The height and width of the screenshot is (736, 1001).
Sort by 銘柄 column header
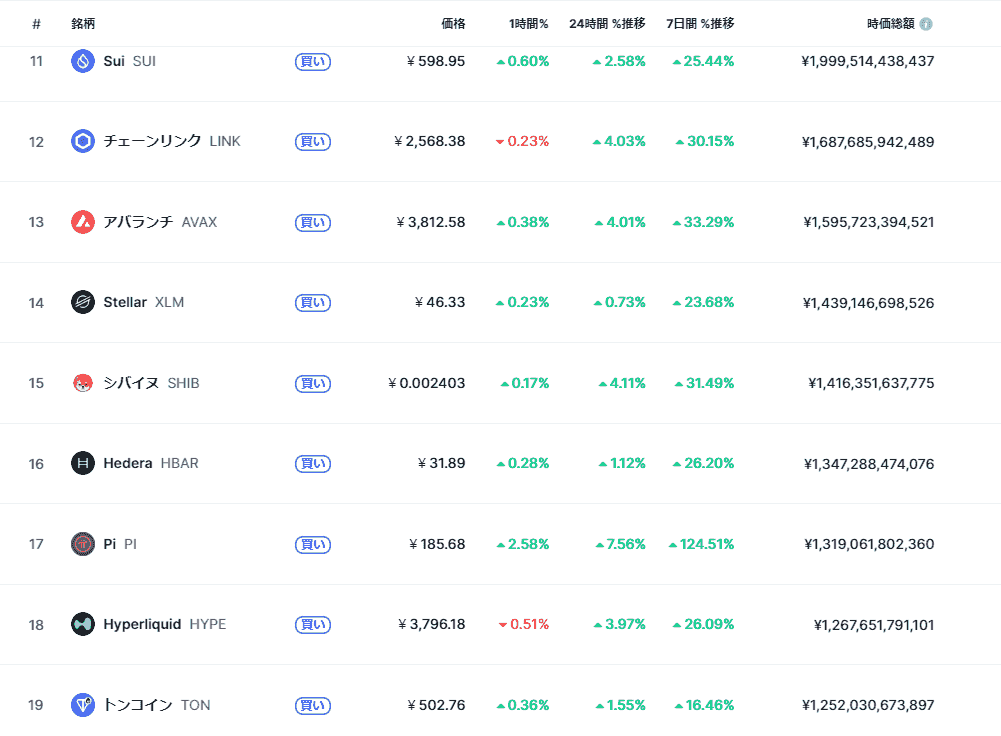(x=83, y=23)
